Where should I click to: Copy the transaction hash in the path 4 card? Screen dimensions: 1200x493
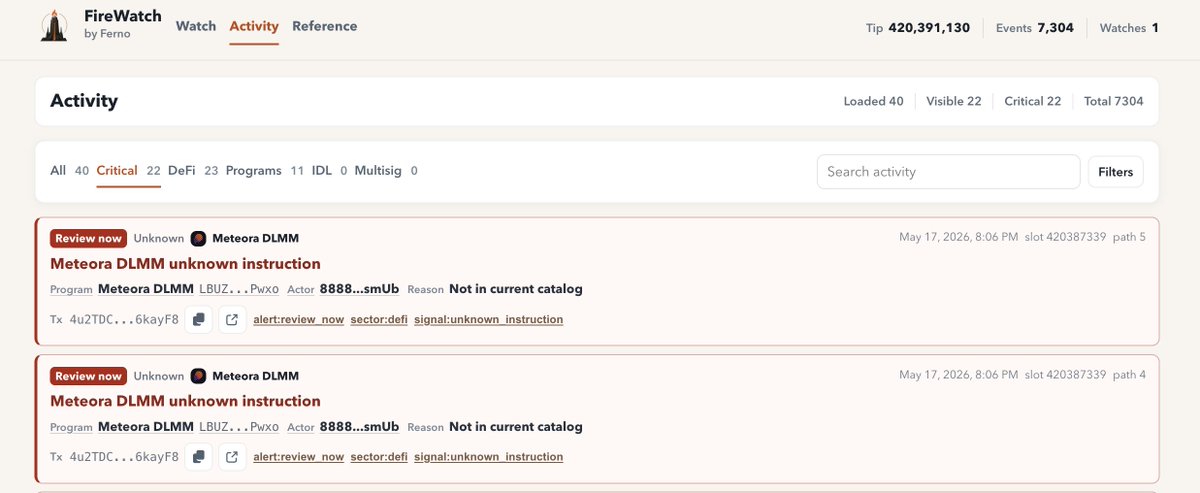coord(199,457)
